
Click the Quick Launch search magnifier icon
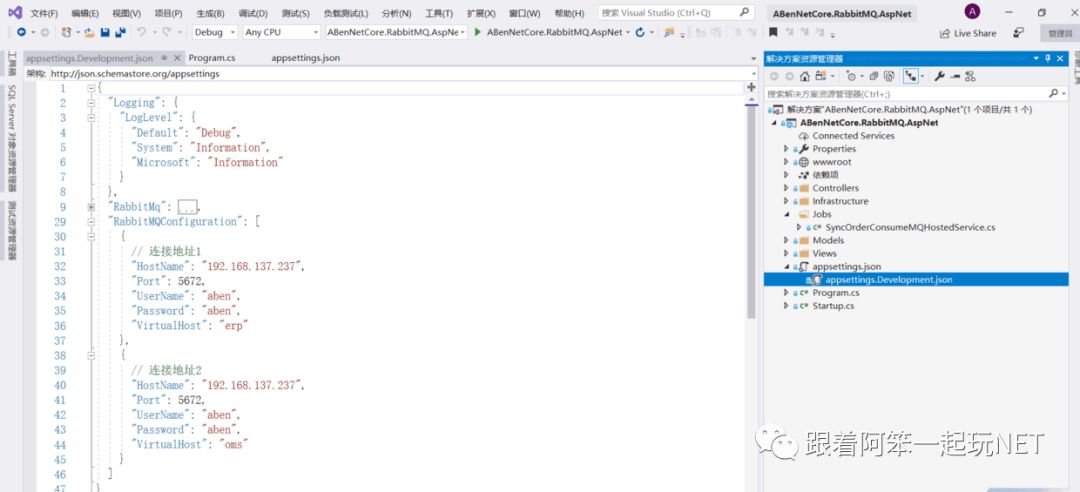[744, 12]
